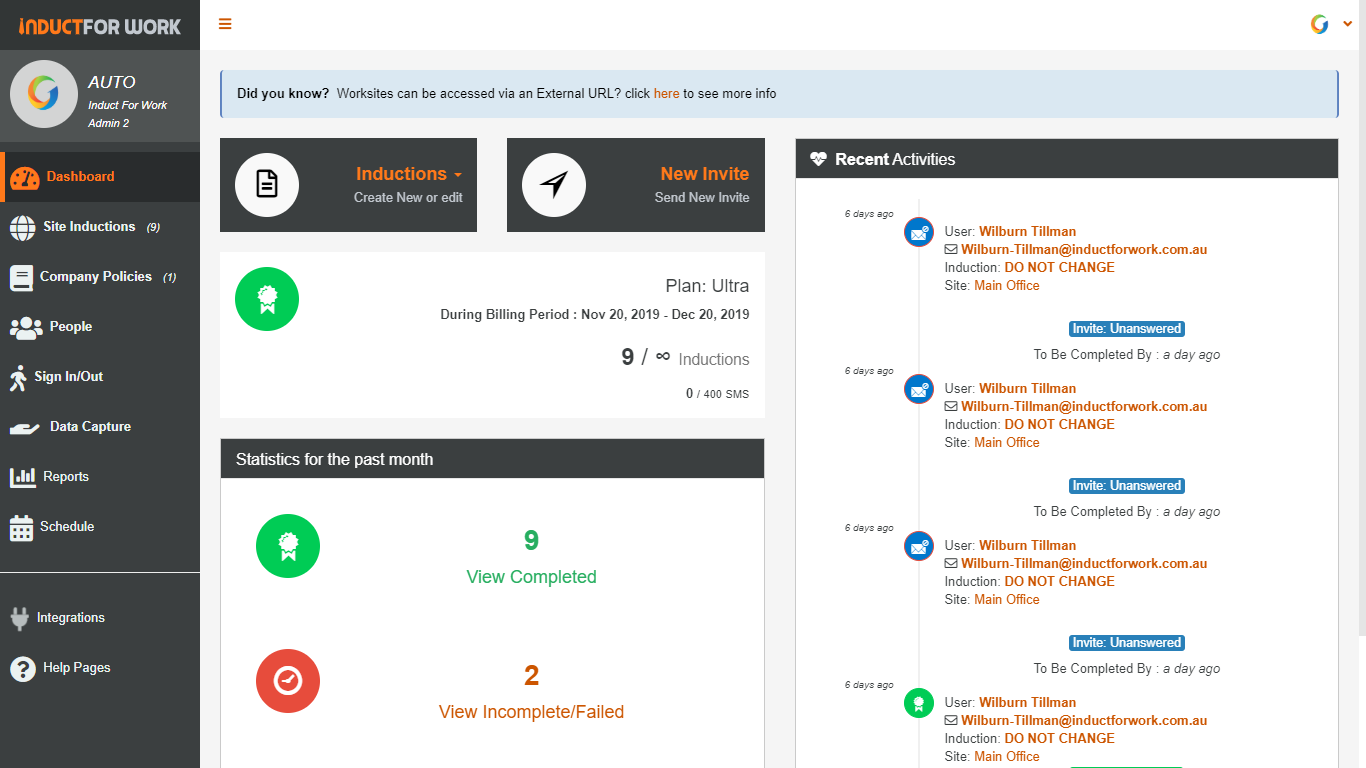
Task: Open the account dropdown at top right
Action: [x=1346, y=22]
